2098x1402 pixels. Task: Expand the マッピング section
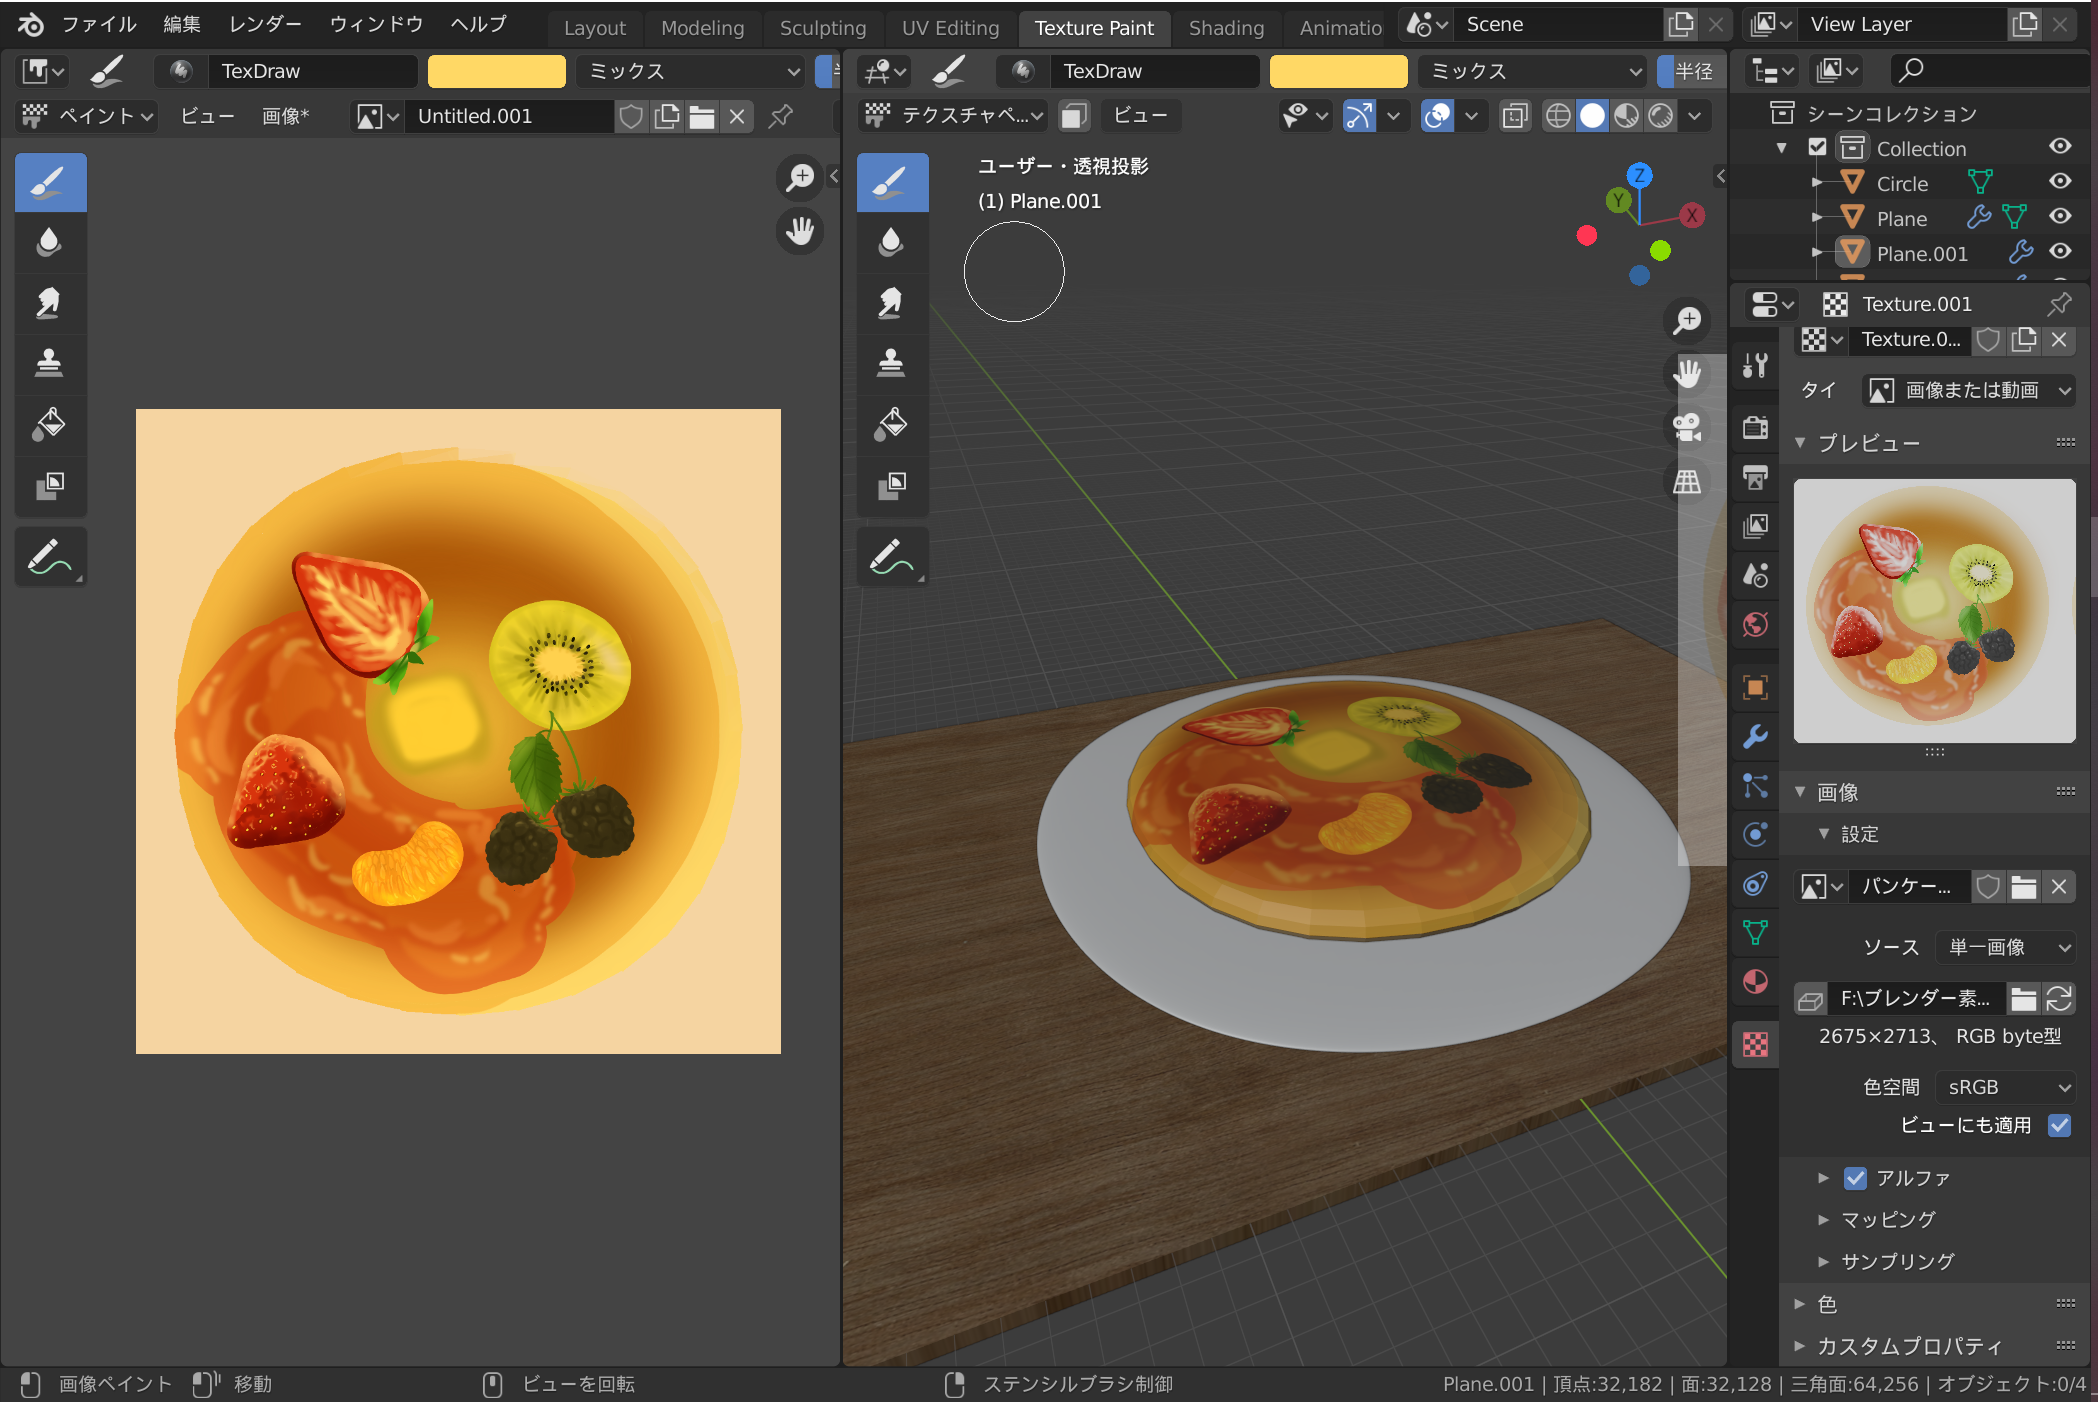[x=1888, y=1219]
